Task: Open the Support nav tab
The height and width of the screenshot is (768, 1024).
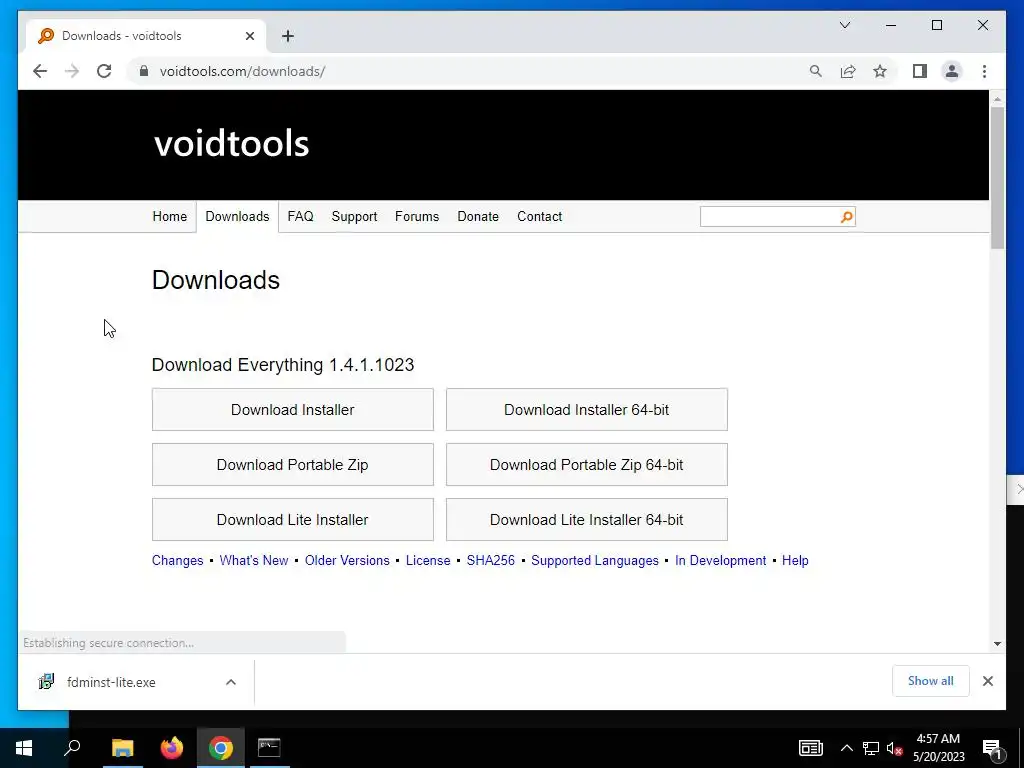Action: pos(354,216)
